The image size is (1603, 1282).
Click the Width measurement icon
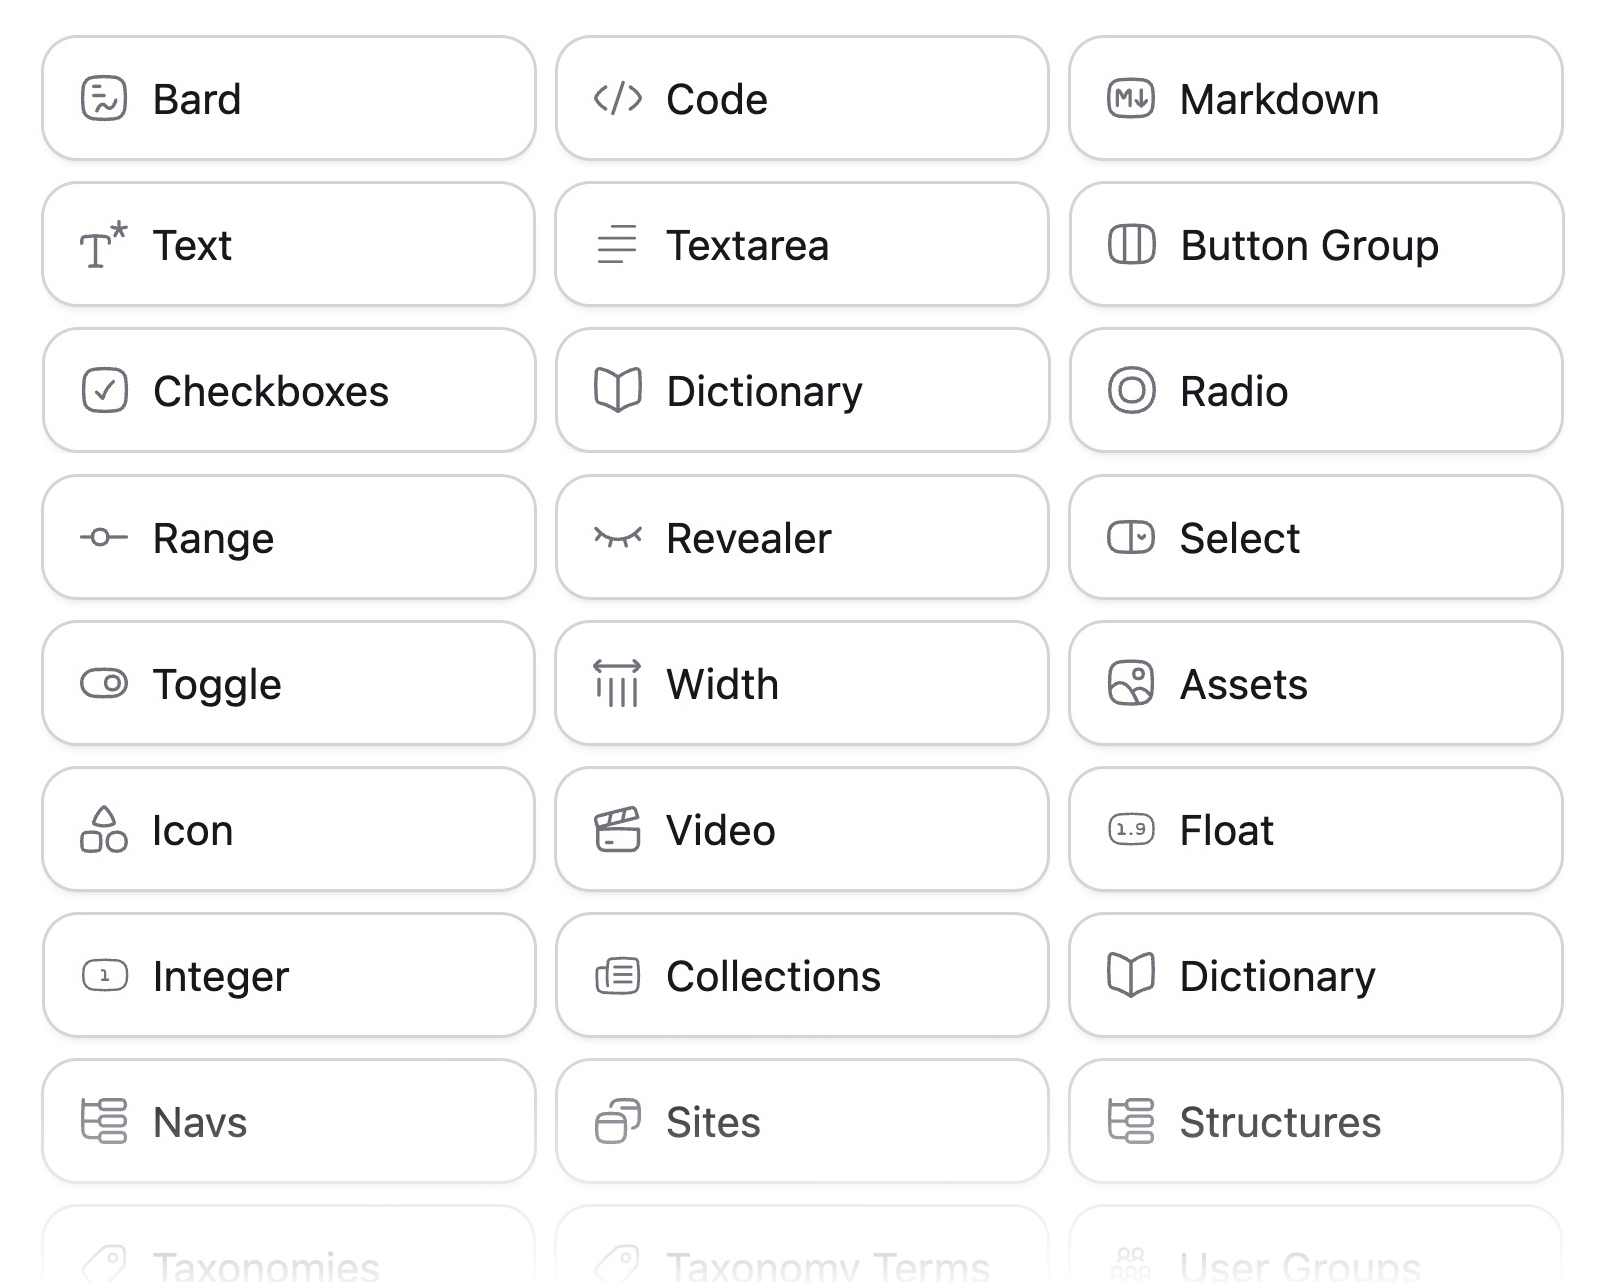tap(617, 683)
